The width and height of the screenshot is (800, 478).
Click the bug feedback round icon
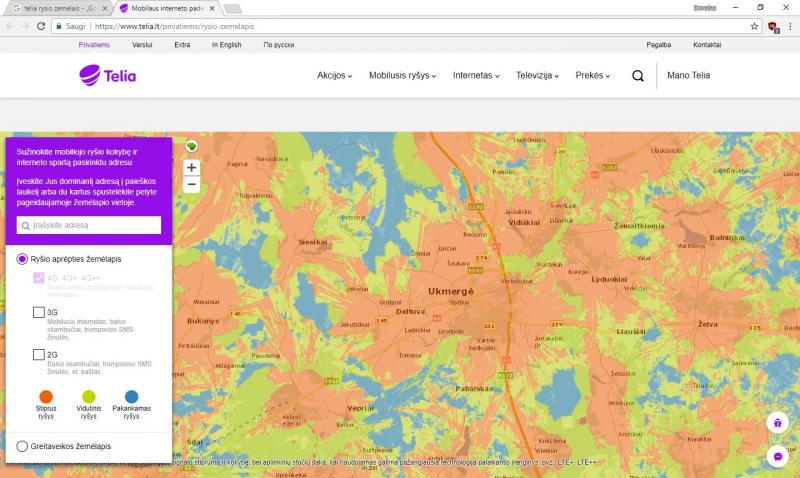pos(778,422)
